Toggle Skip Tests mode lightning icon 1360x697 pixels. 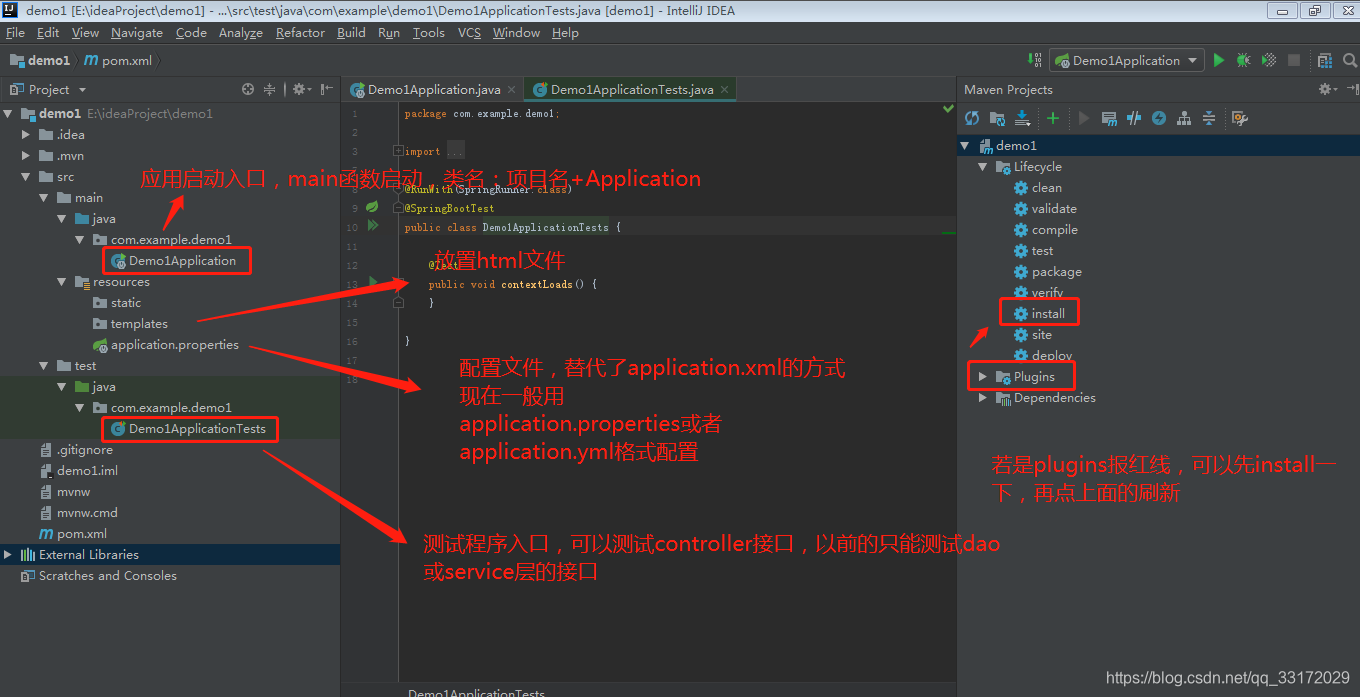[x=1159, y=118]
